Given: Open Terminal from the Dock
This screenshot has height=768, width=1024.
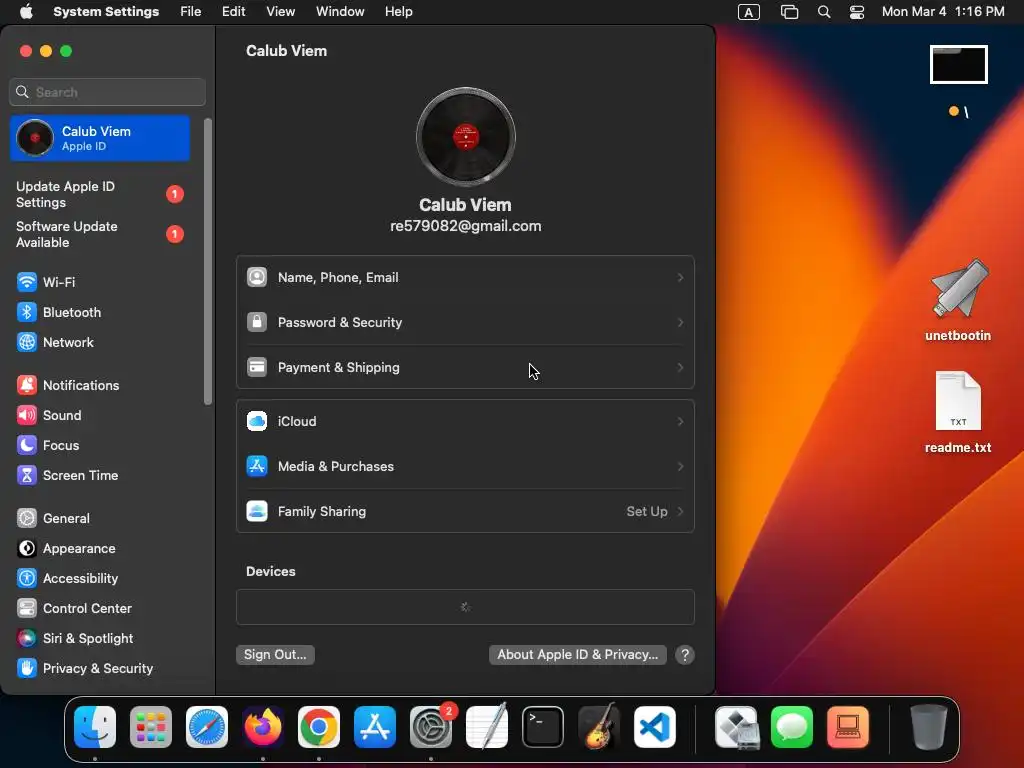Looking at the screenshot, I should (x=543, y=727).
